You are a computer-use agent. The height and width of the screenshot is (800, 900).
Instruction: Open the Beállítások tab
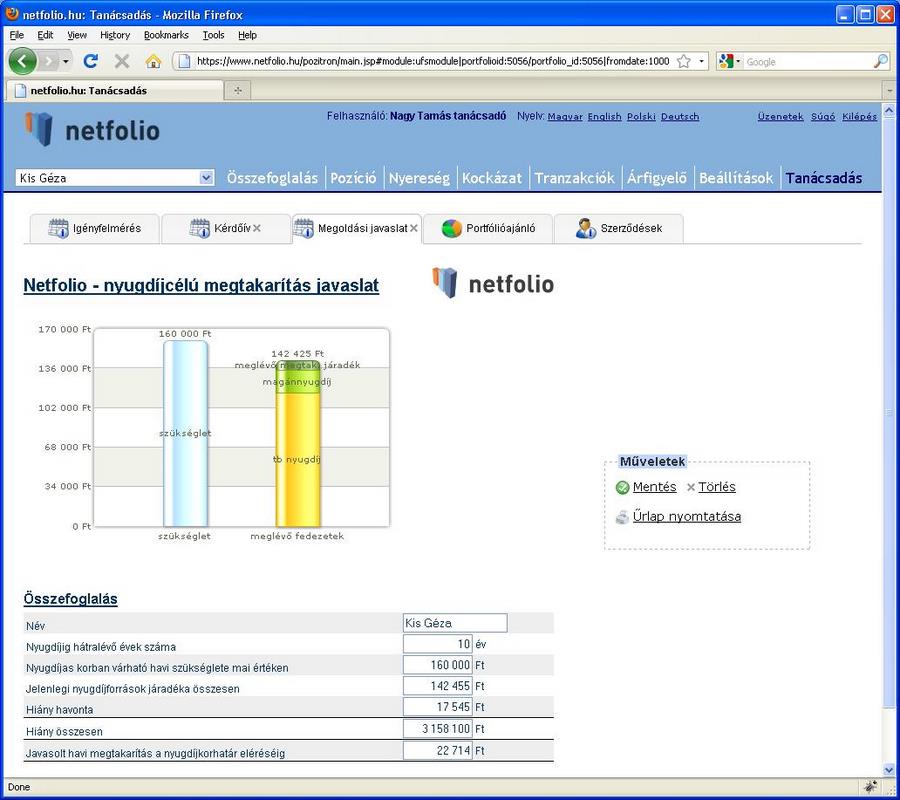736,178
